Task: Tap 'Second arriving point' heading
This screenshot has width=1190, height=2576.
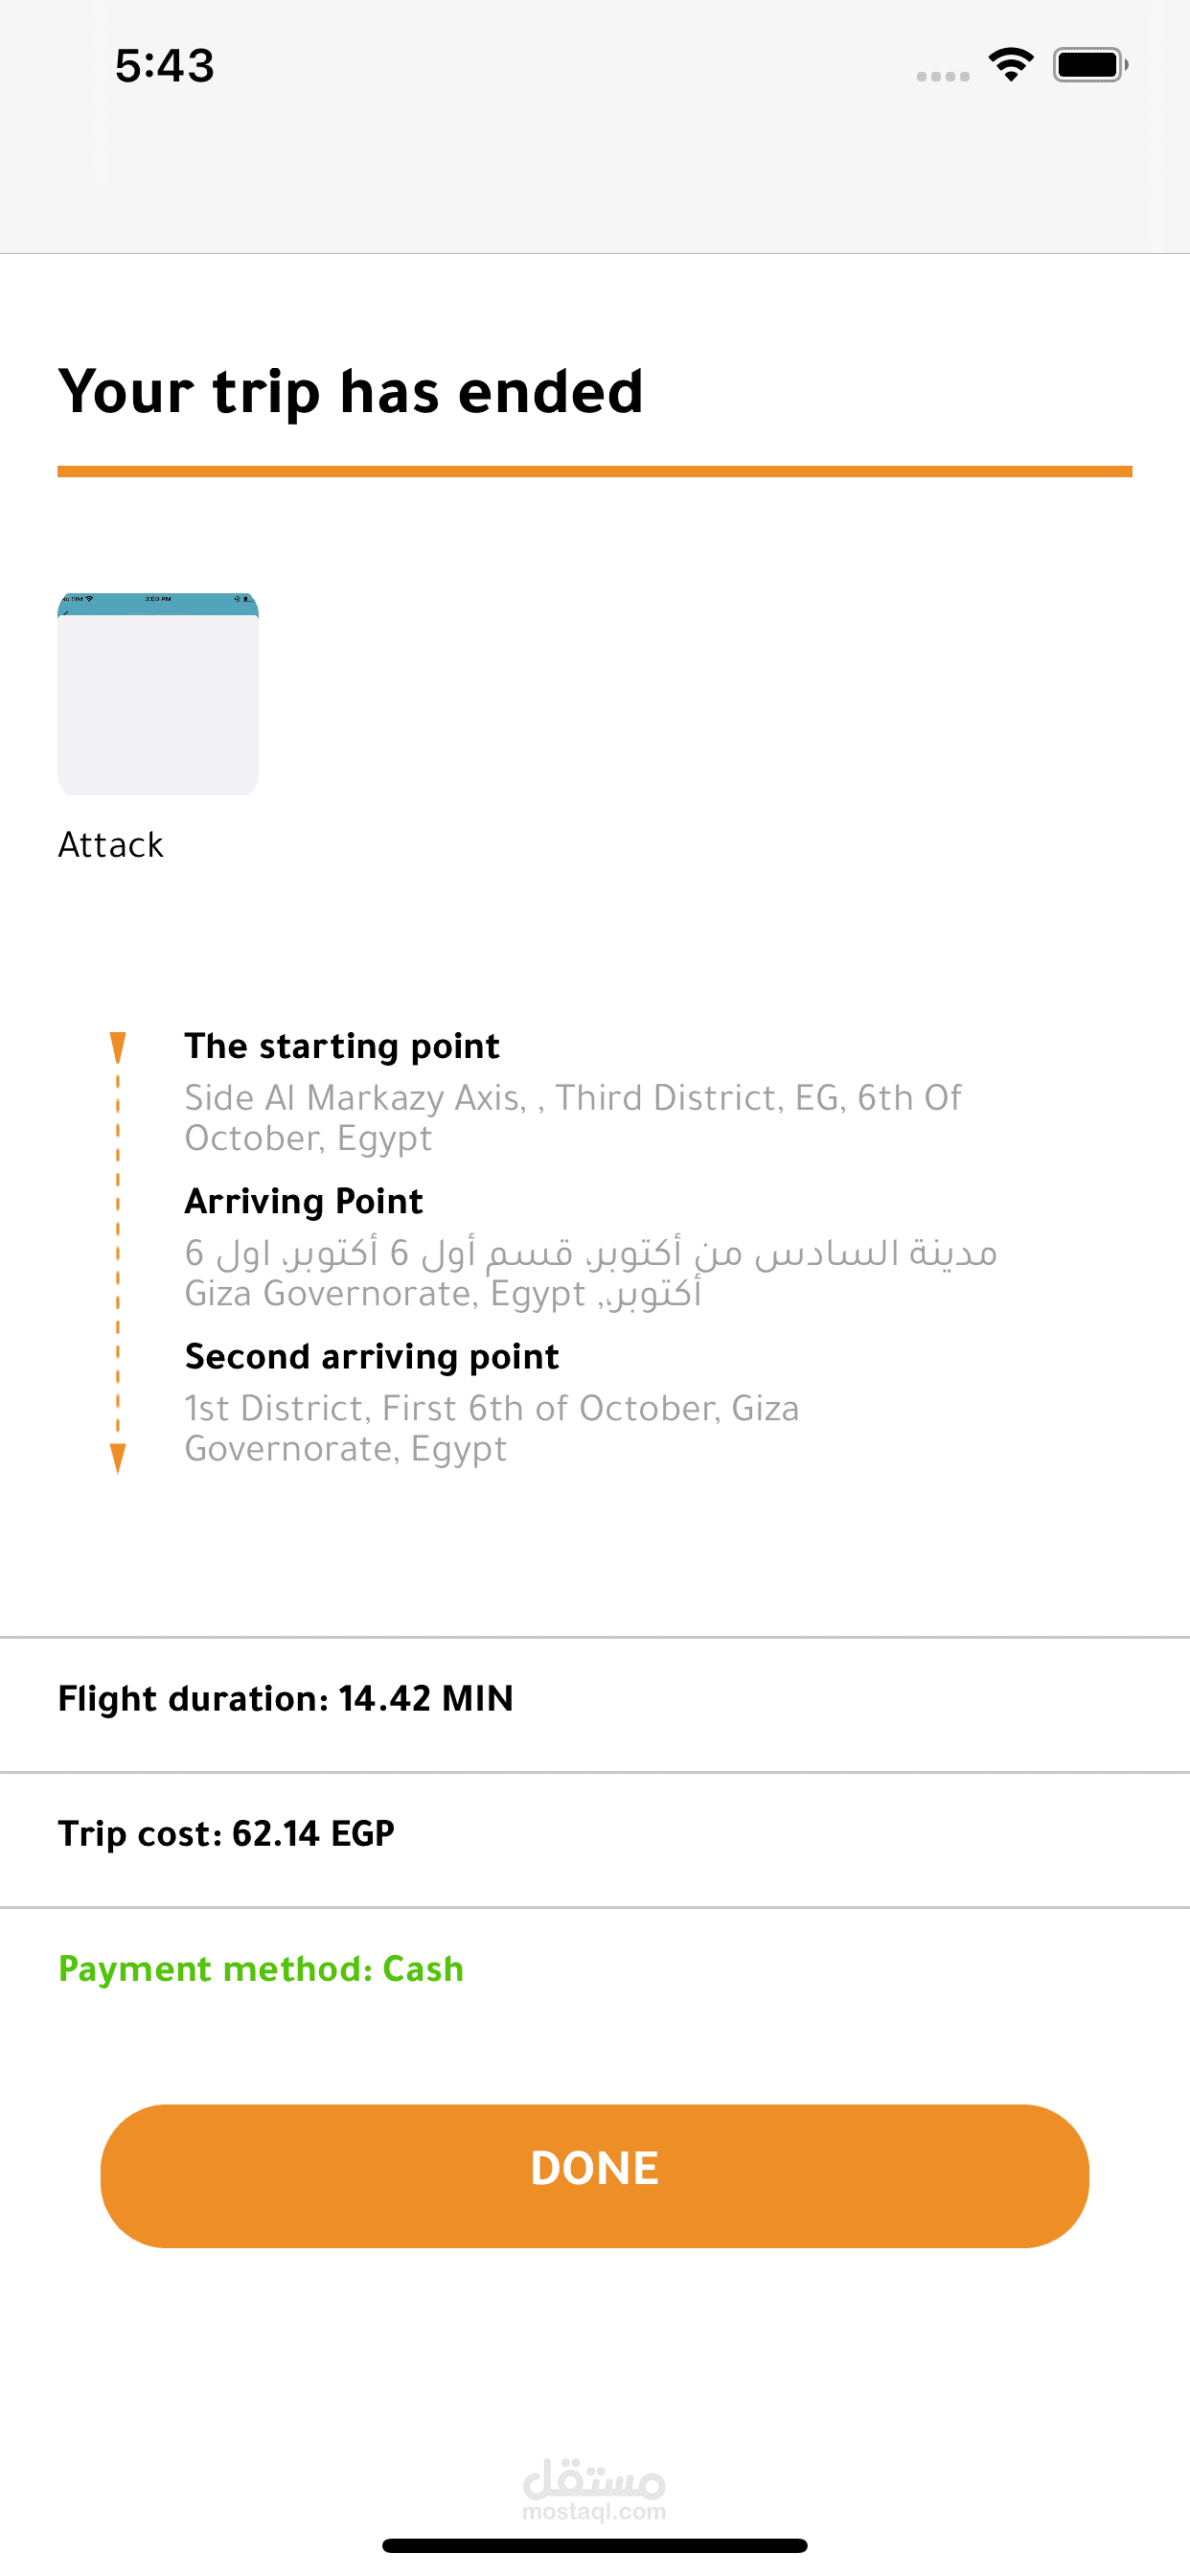Action: 372,1356
